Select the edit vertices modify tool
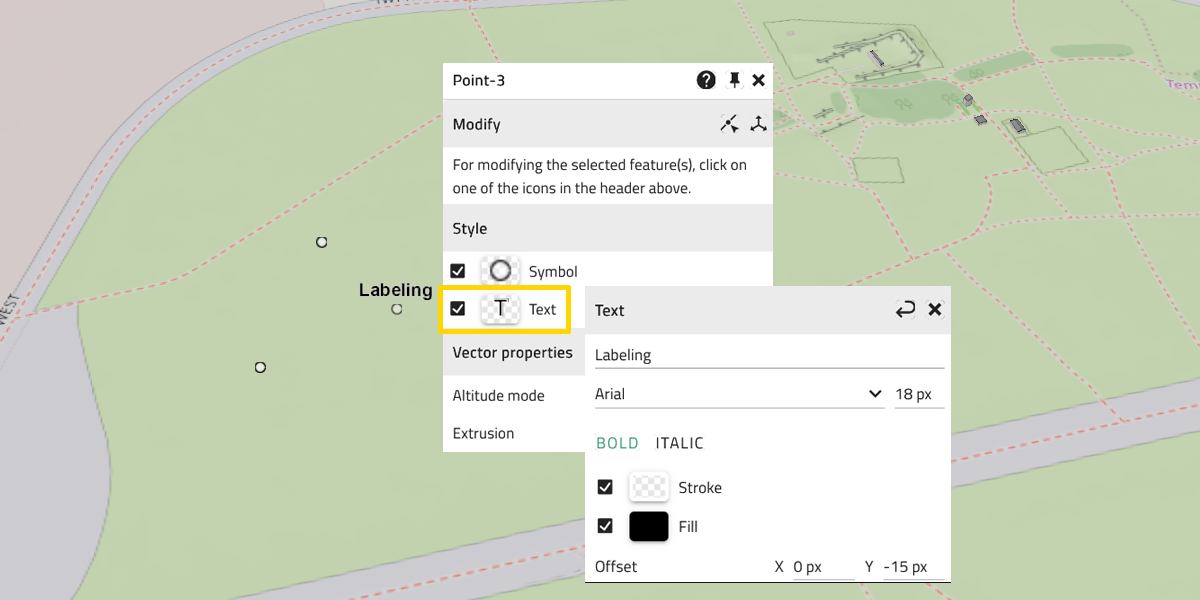1200x600 pixels. click(730, 124)
